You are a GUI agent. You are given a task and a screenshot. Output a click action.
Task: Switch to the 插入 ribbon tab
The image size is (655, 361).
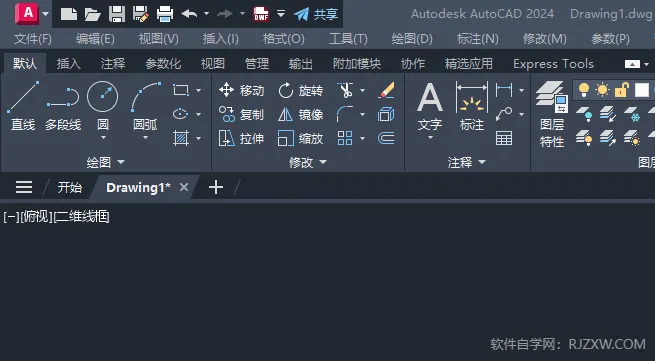pyautogui.click(x=69, y=64)
